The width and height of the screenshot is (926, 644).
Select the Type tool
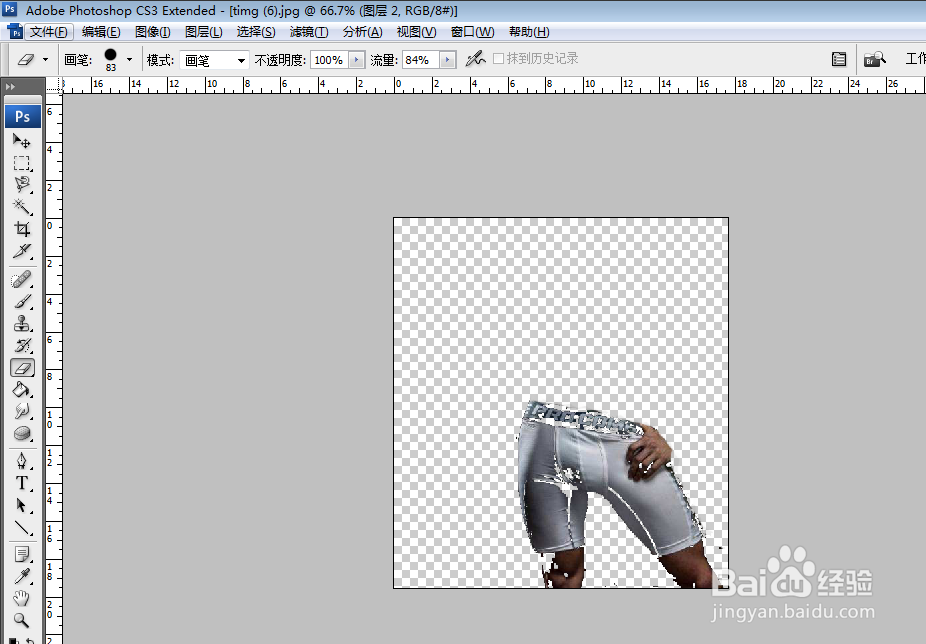pyautogui.click(x=22, y=483)
